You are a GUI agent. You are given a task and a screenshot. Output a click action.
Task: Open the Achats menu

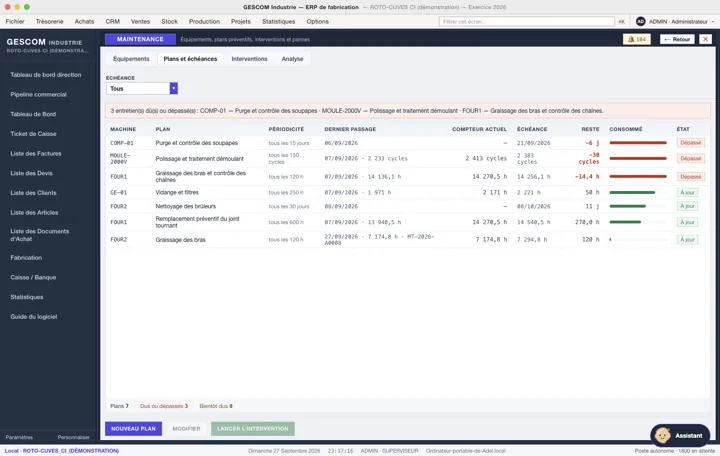tap(84, 22)
